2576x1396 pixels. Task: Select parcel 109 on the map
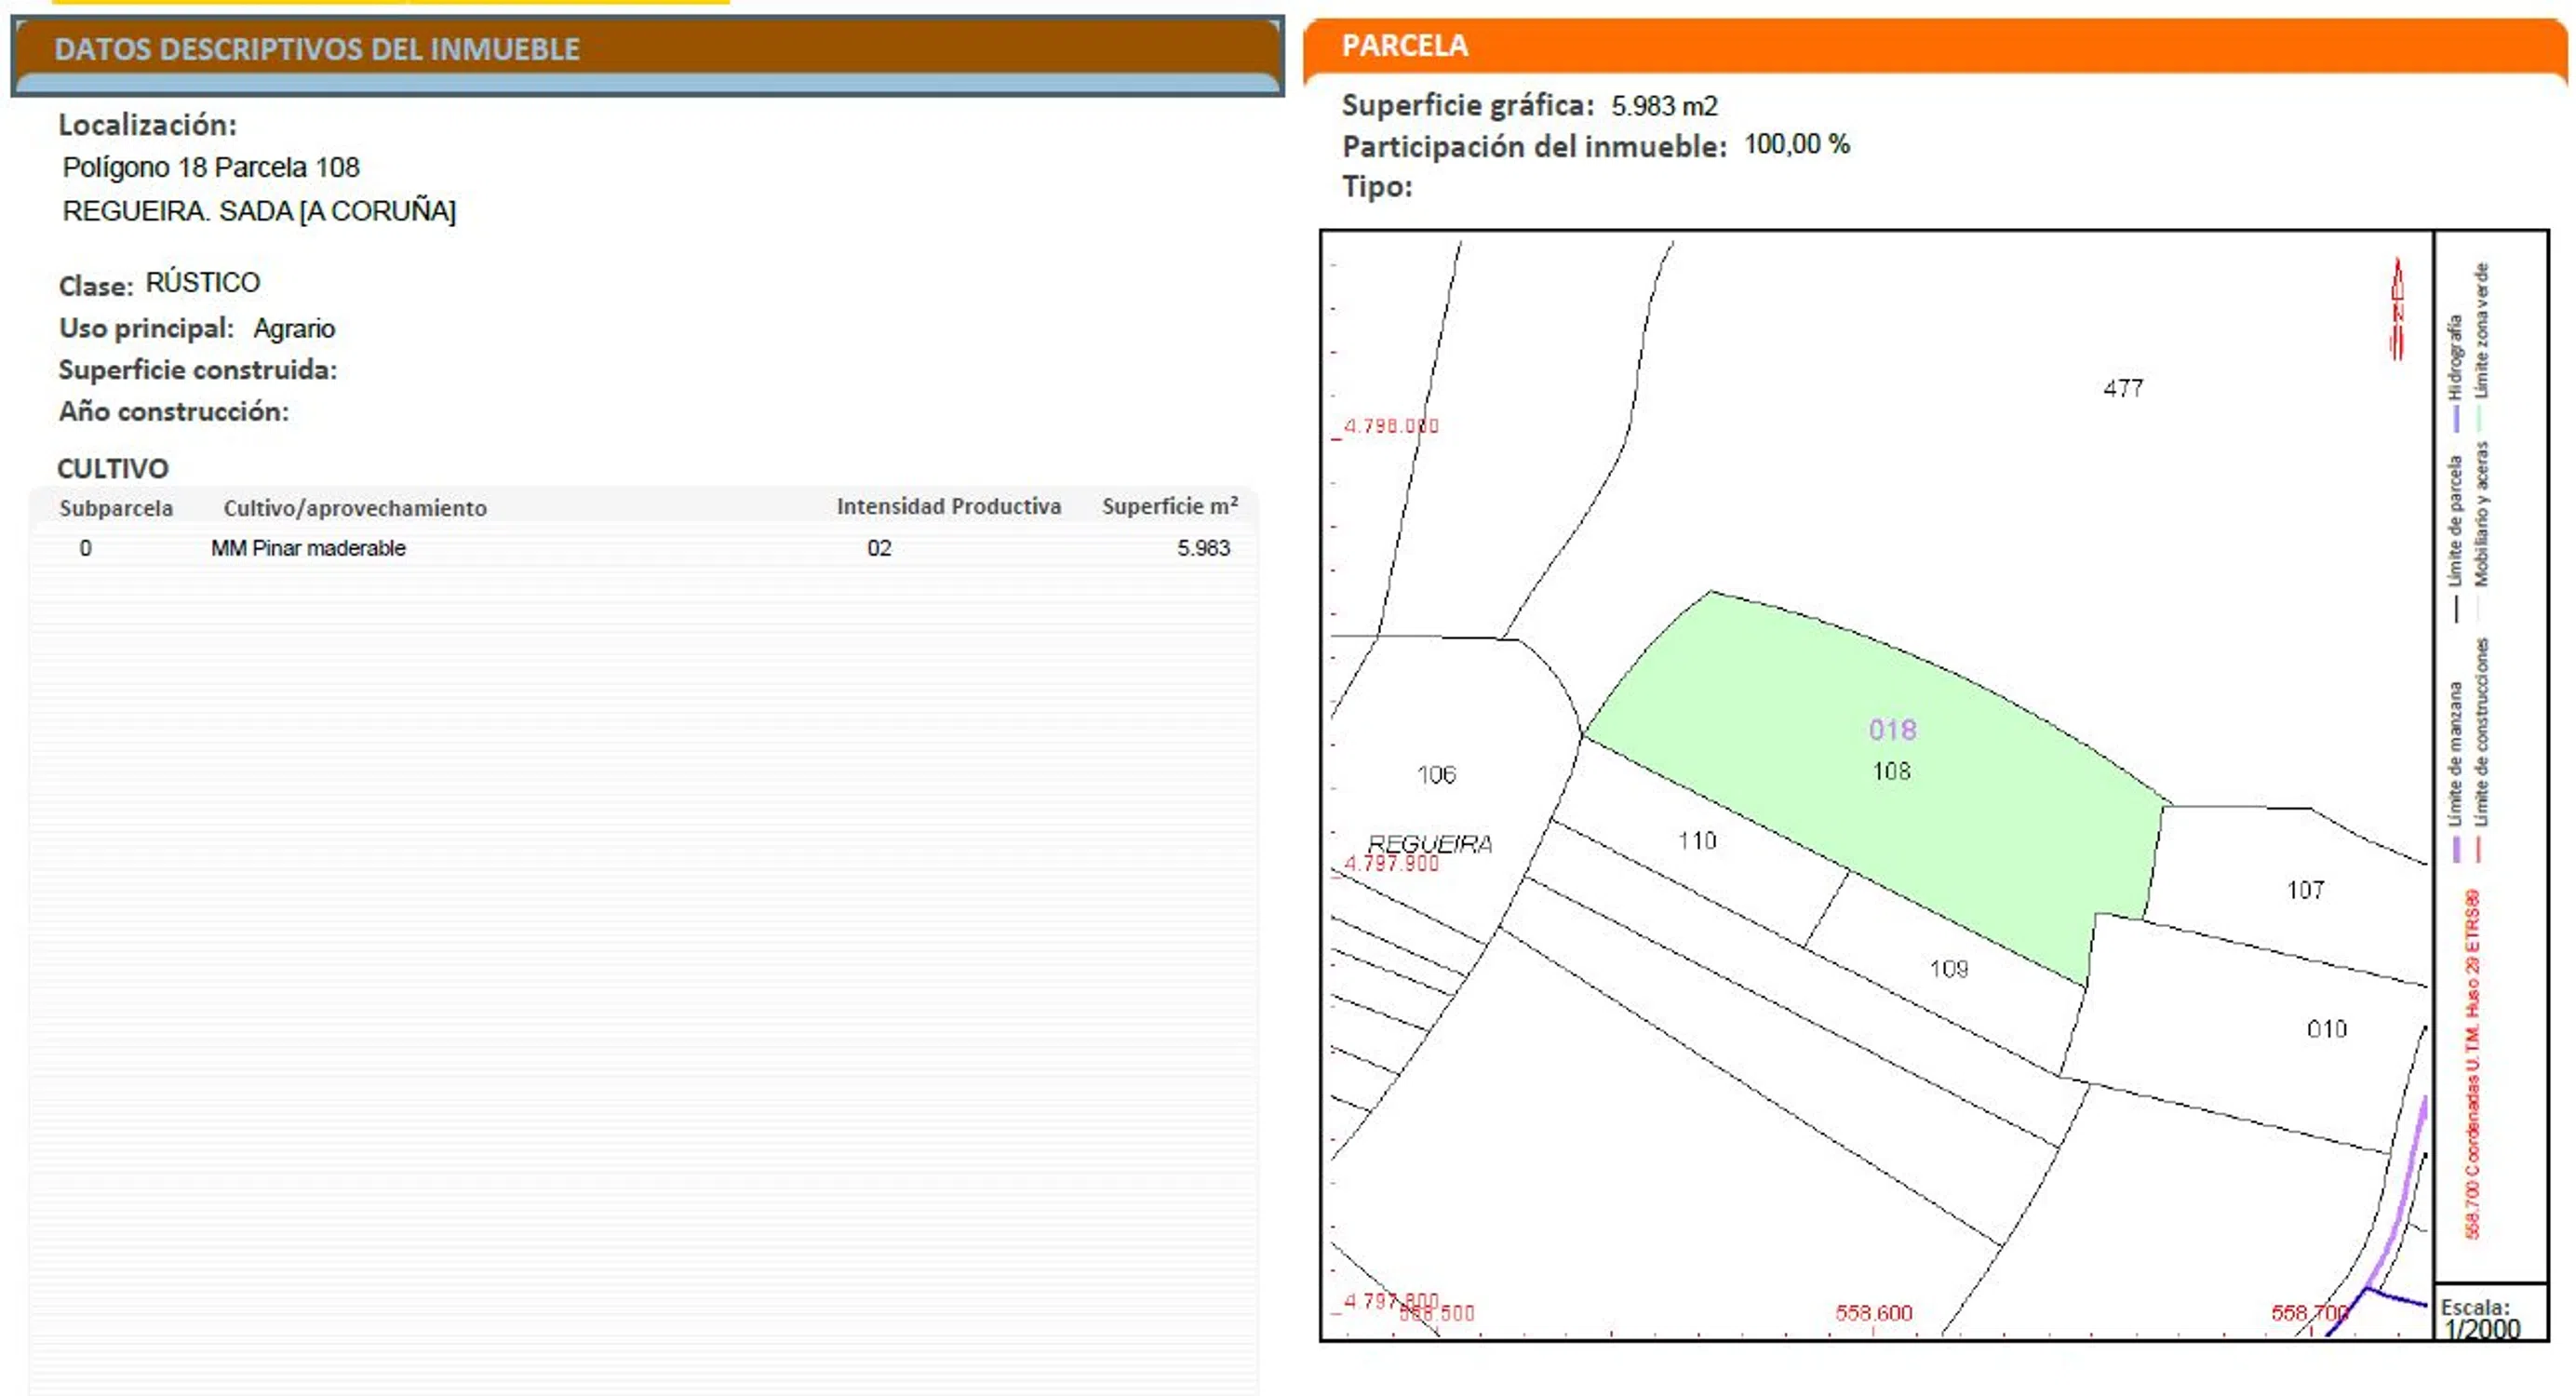tap(1948, 969)
